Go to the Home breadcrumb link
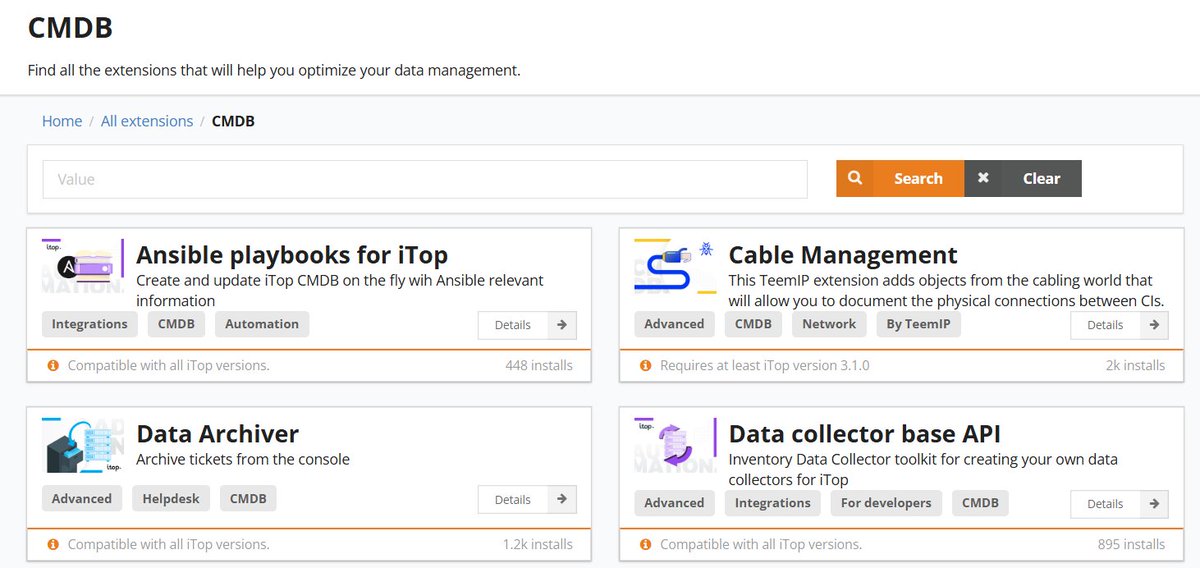 pos(62,121)
